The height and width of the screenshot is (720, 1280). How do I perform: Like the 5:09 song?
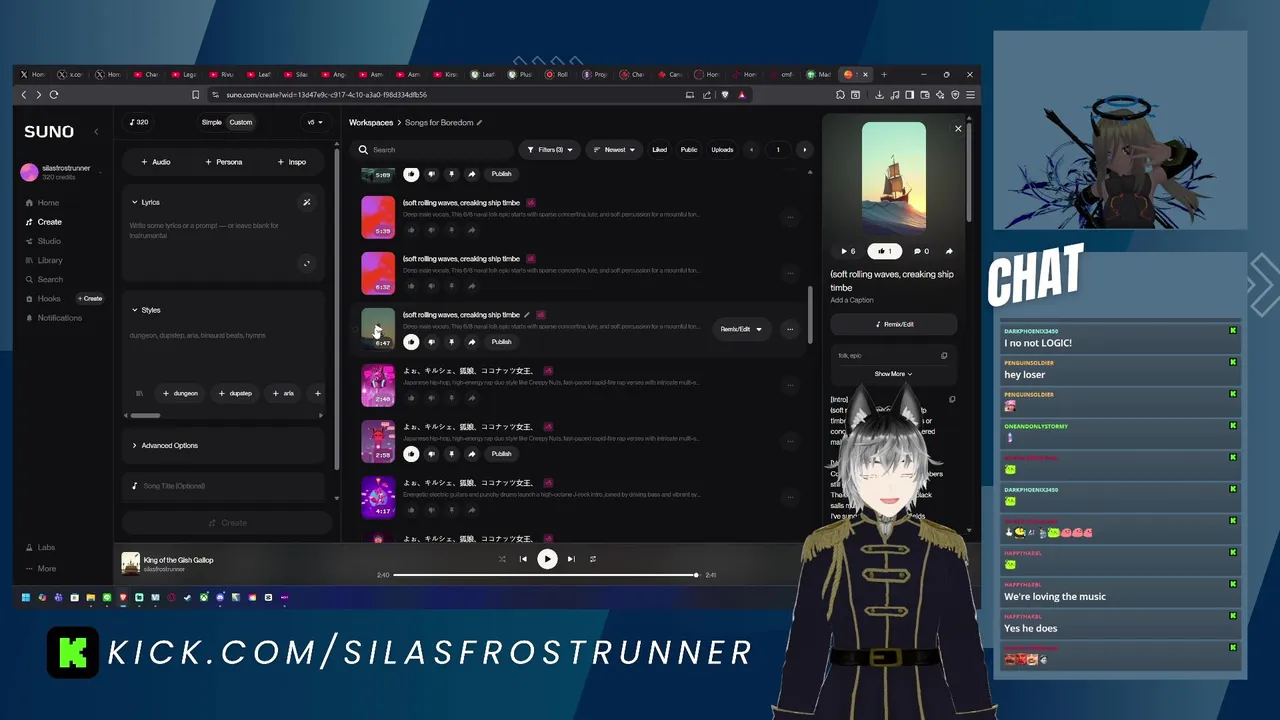411,174
